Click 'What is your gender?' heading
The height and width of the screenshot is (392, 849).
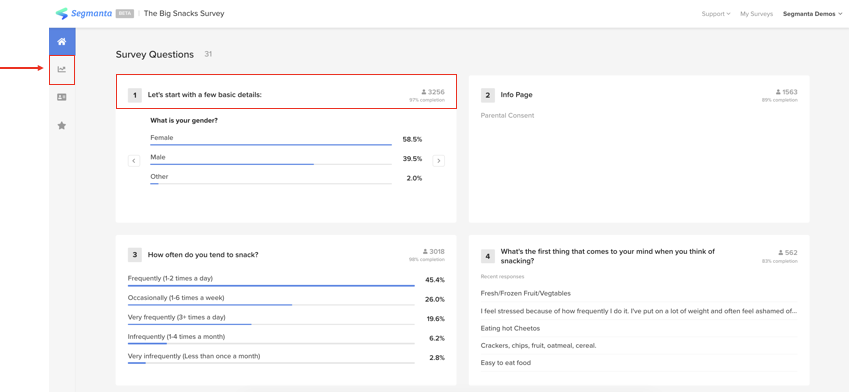click(x=184, y=120)
